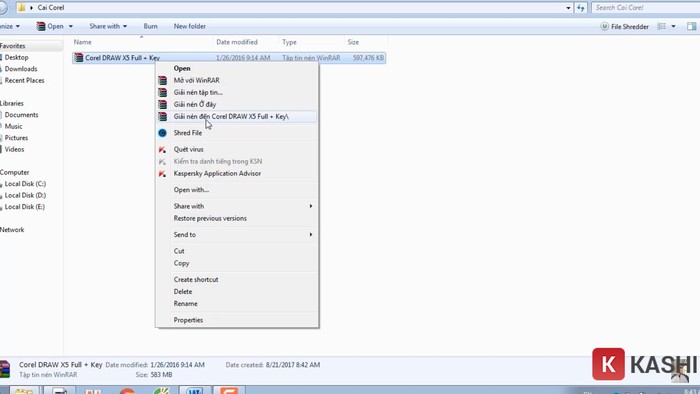Click the blue Shred File icon
The width and height of the screenshot is (700, 394).
162,133
